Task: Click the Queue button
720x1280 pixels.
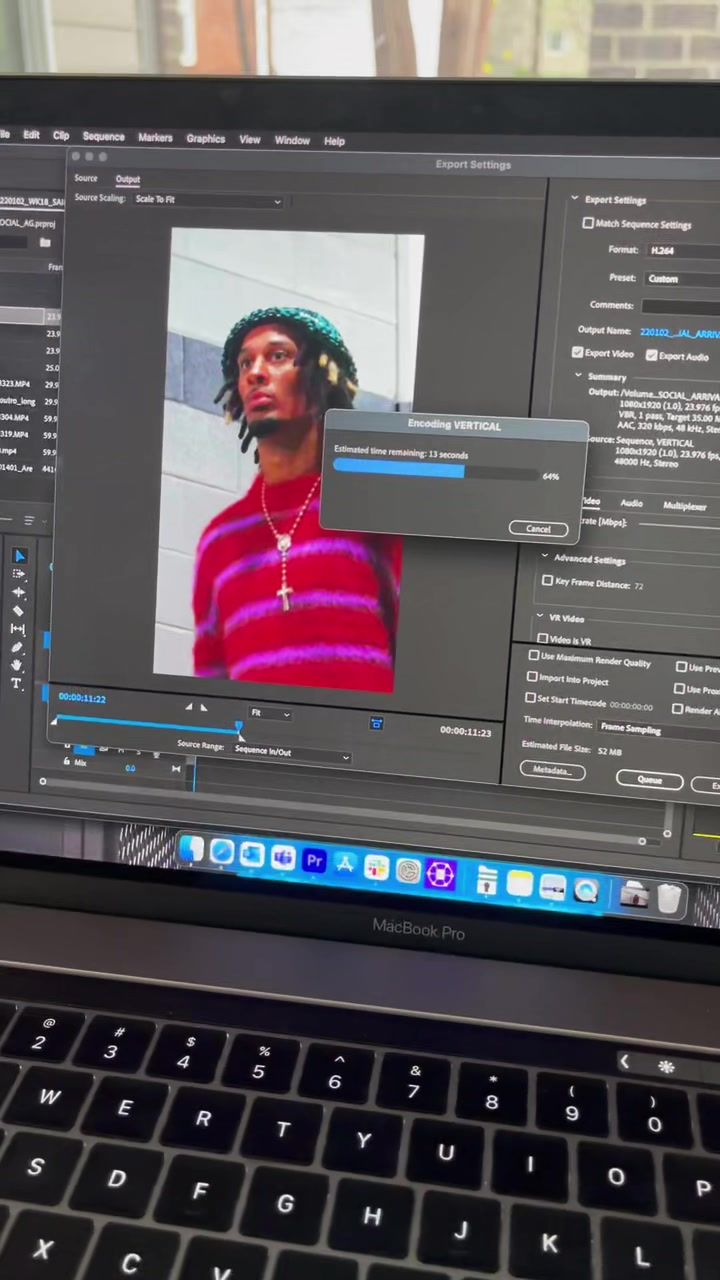Action: pyautogui.click(x=649, y=779)
